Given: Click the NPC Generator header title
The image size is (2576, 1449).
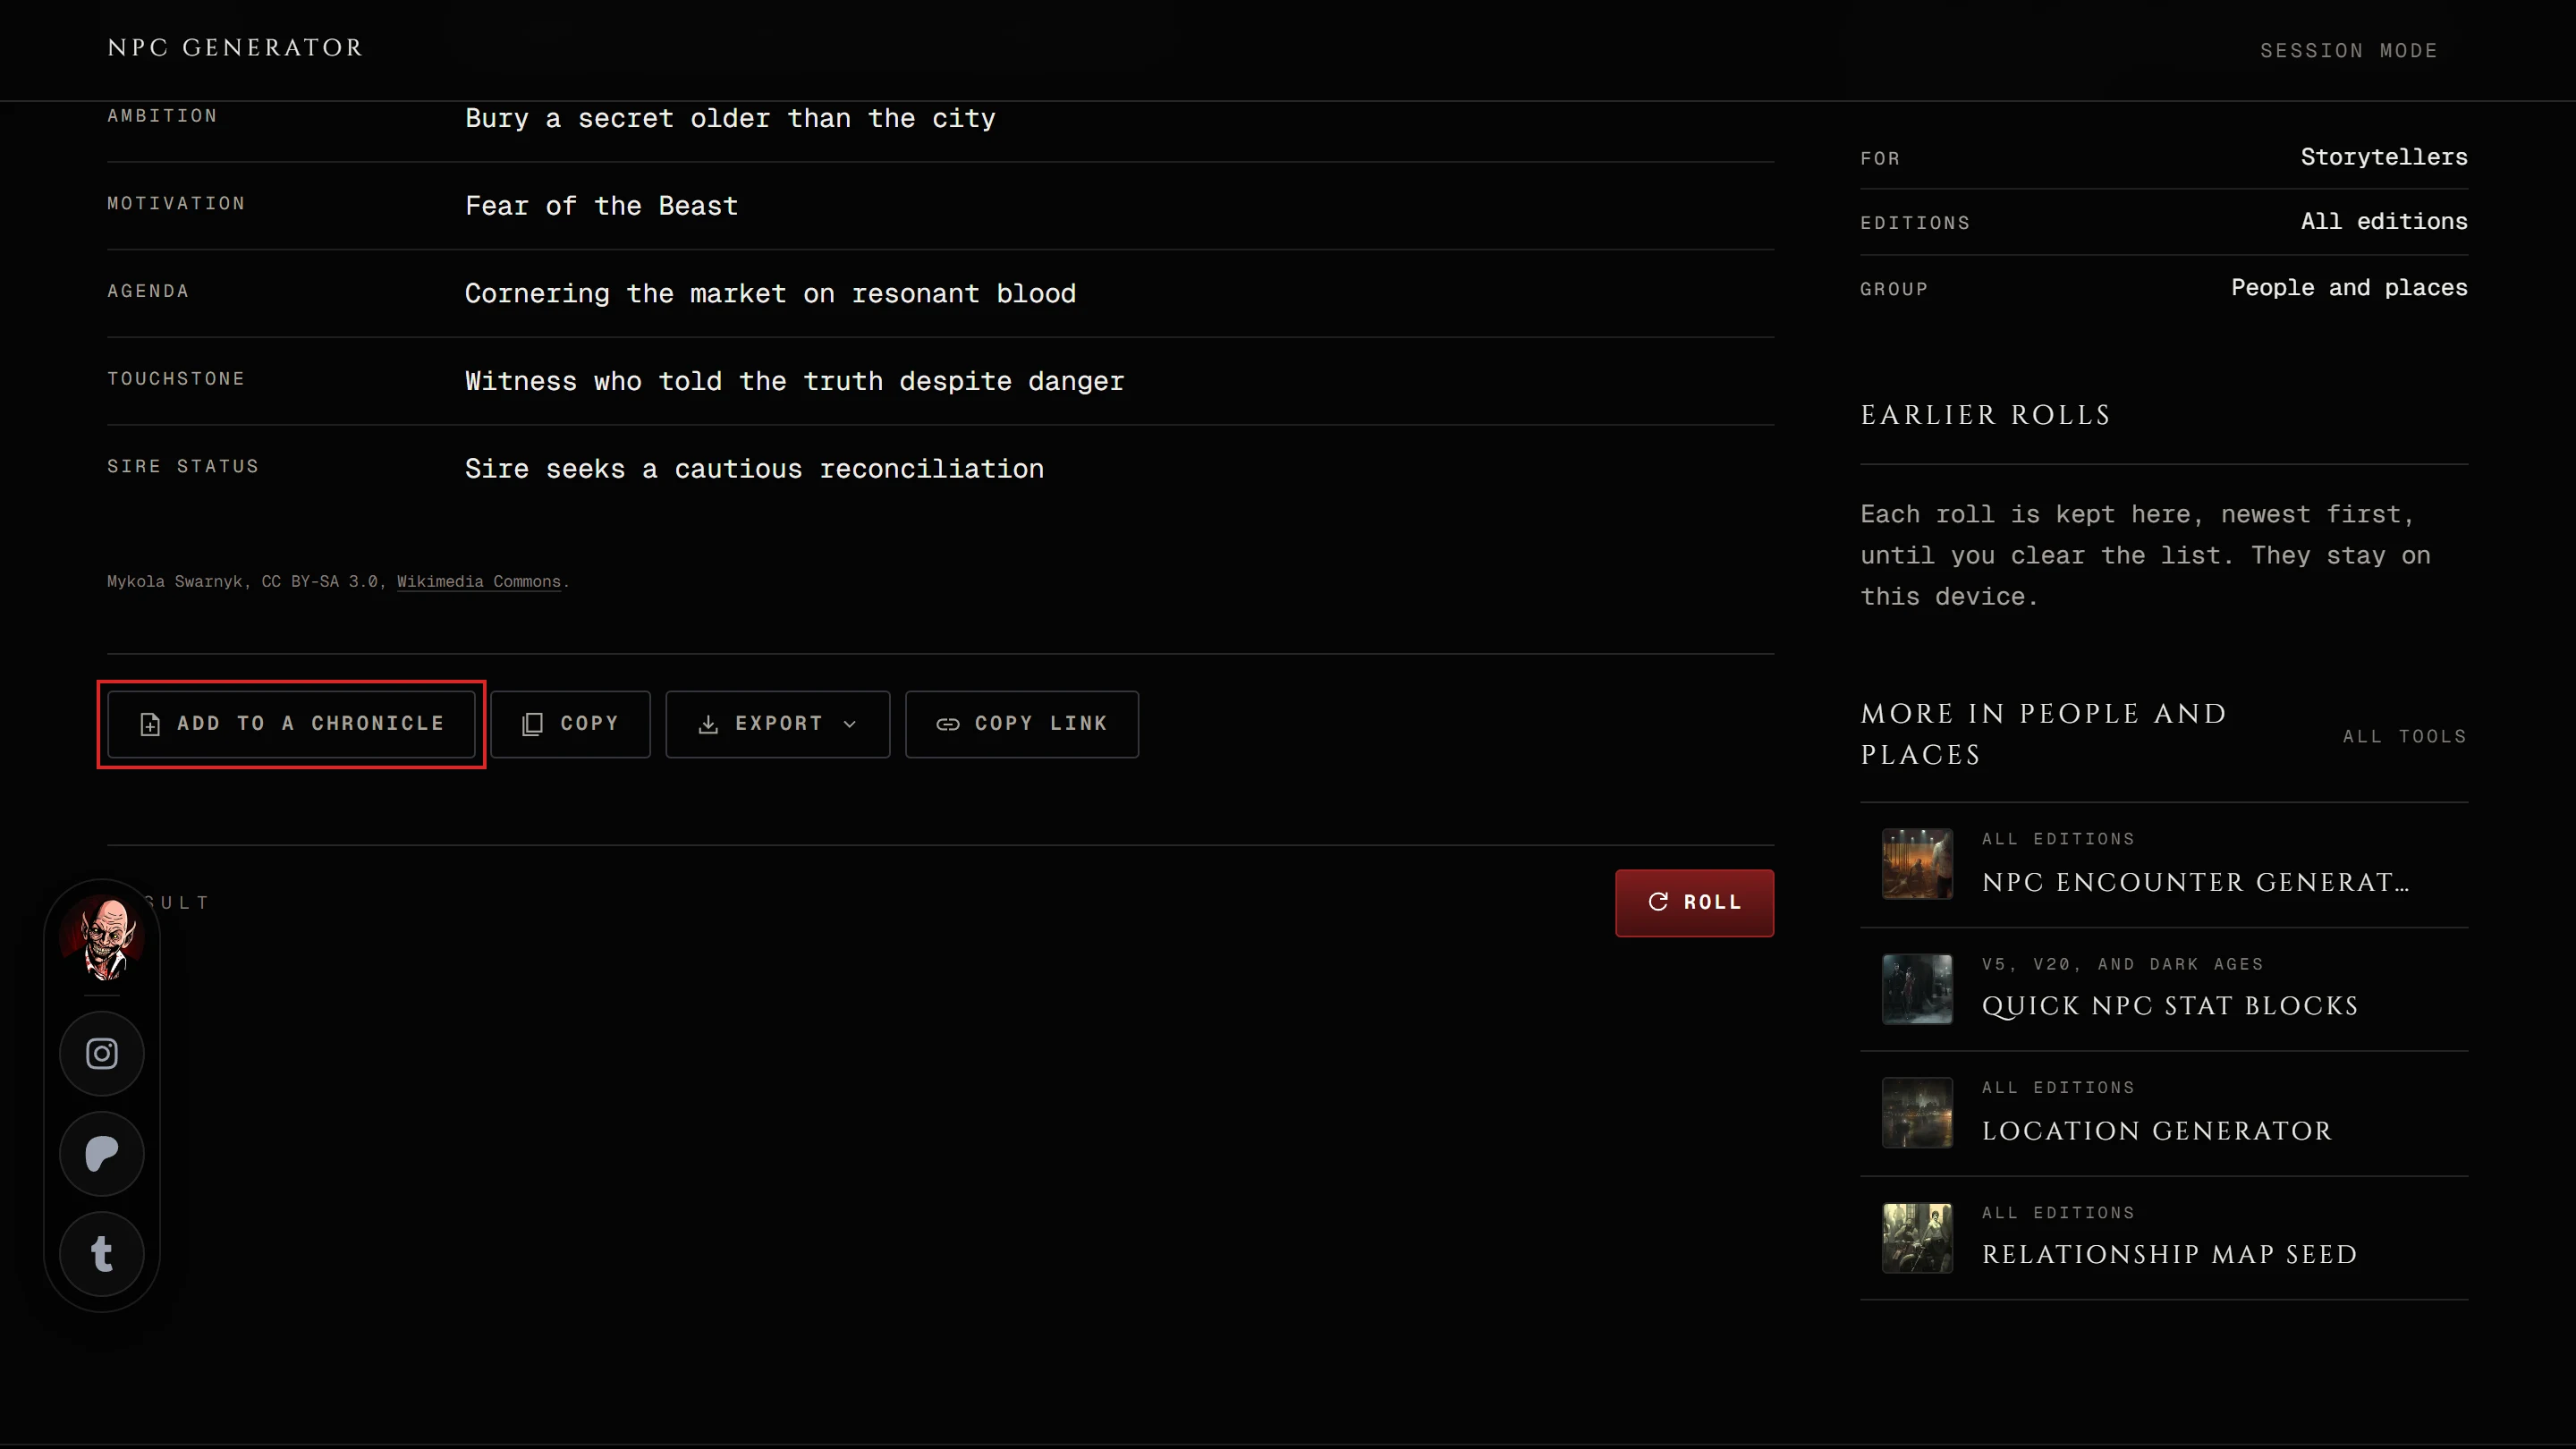Looking at the screenshot, I should tap(235, 48).
